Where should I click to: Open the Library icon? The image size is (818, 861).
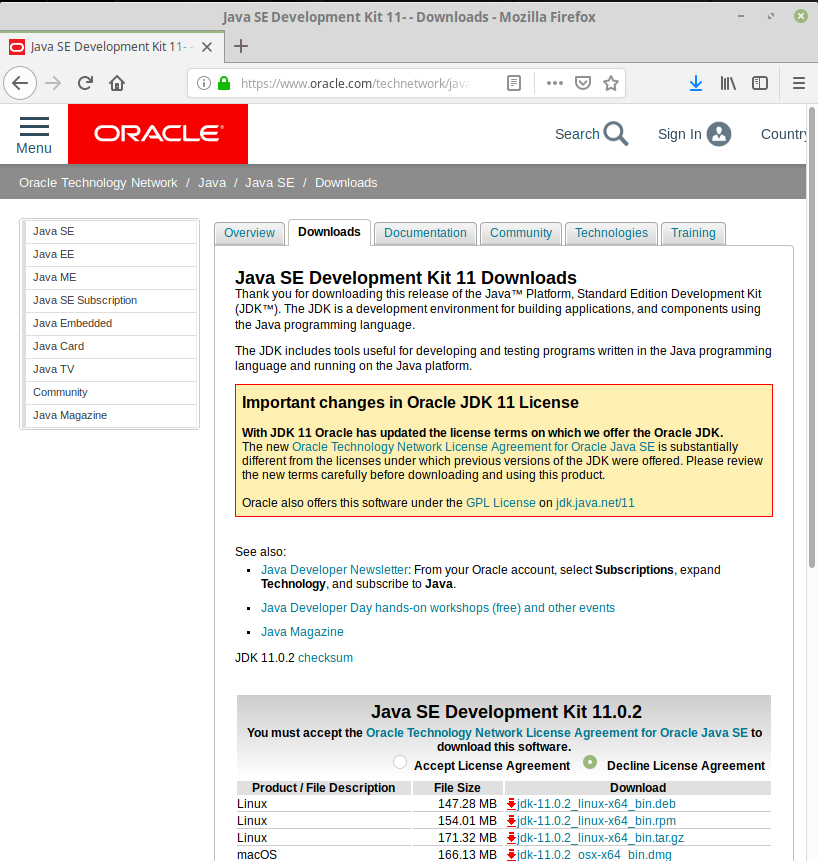click(x=728, y=83)
